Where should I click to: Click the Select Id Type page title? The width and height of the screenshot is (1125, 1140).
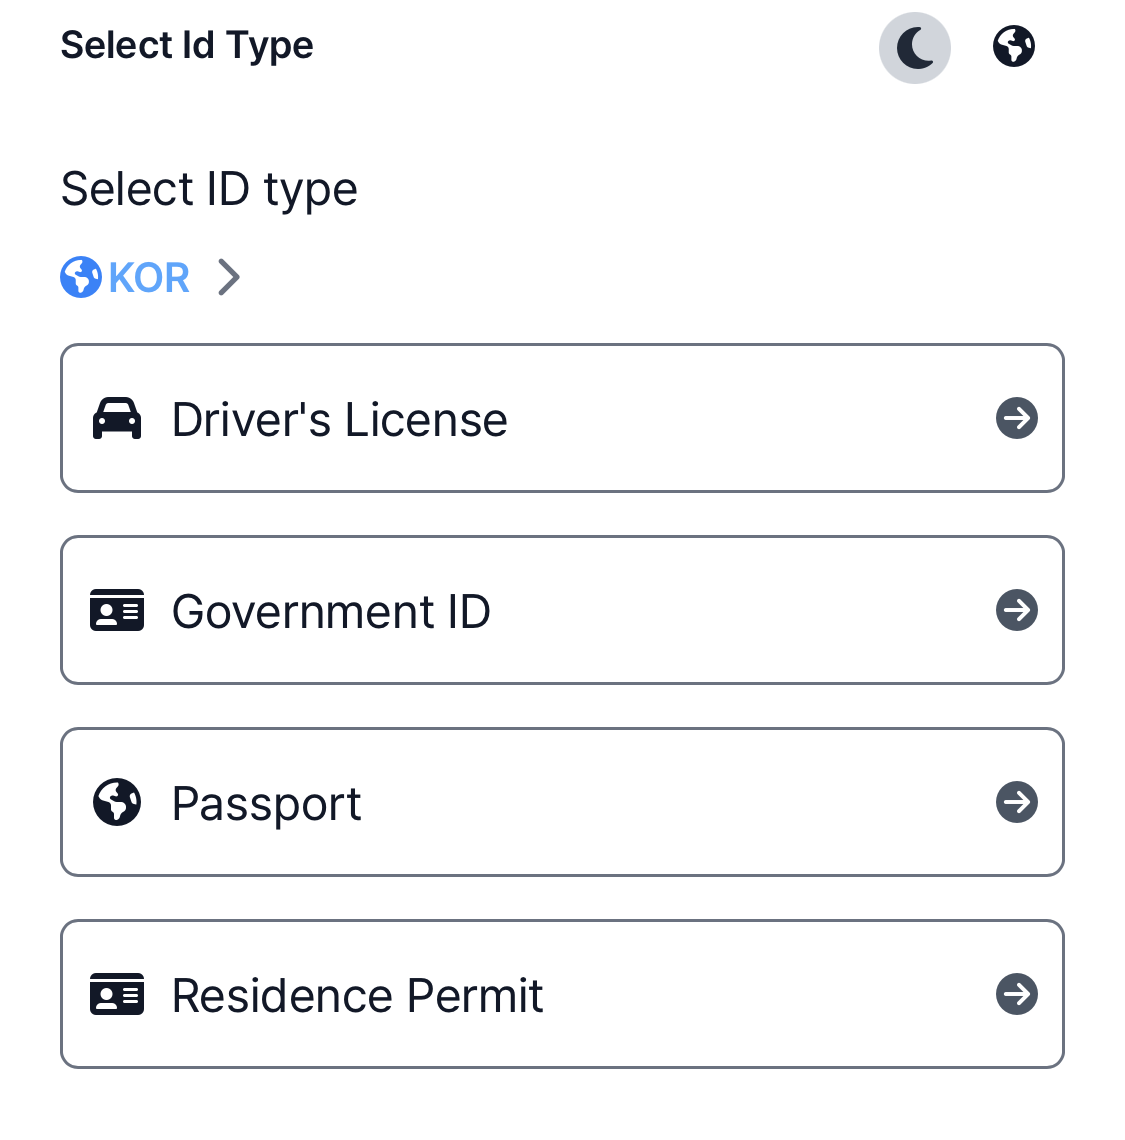click(187, 46)
